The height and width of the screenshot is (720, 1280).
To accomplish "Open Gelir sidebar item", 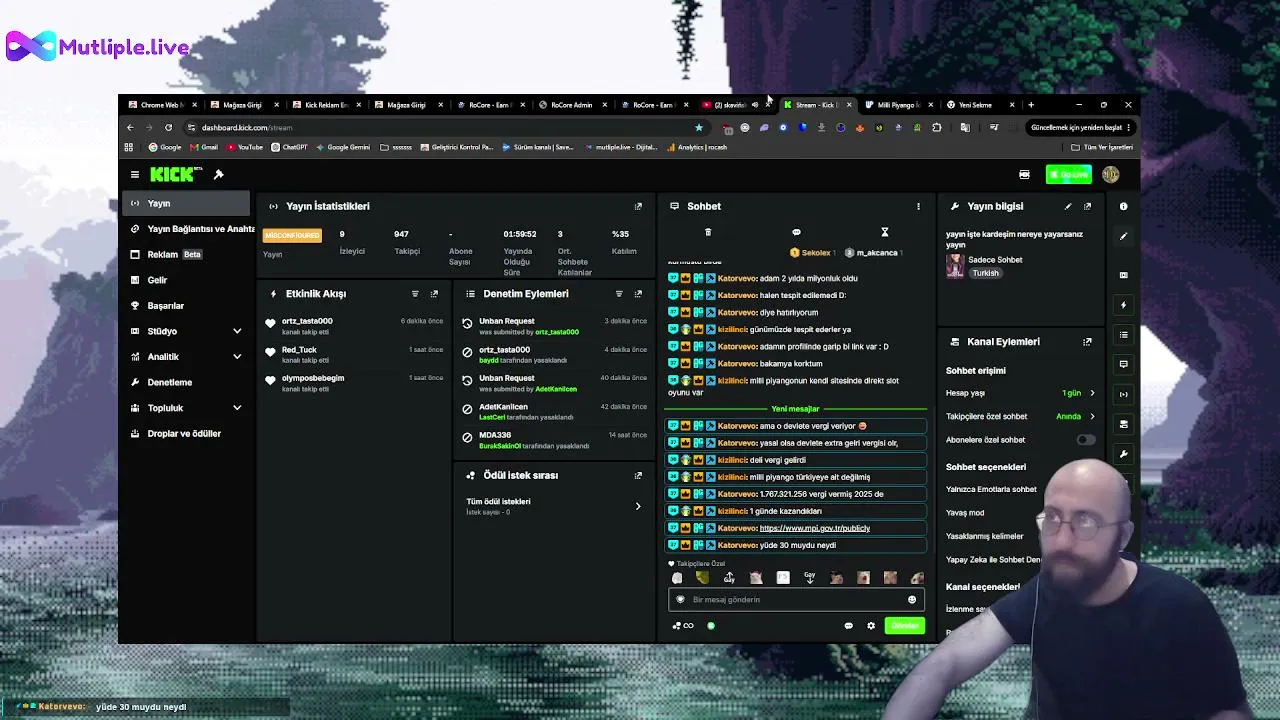I will 187,280.
